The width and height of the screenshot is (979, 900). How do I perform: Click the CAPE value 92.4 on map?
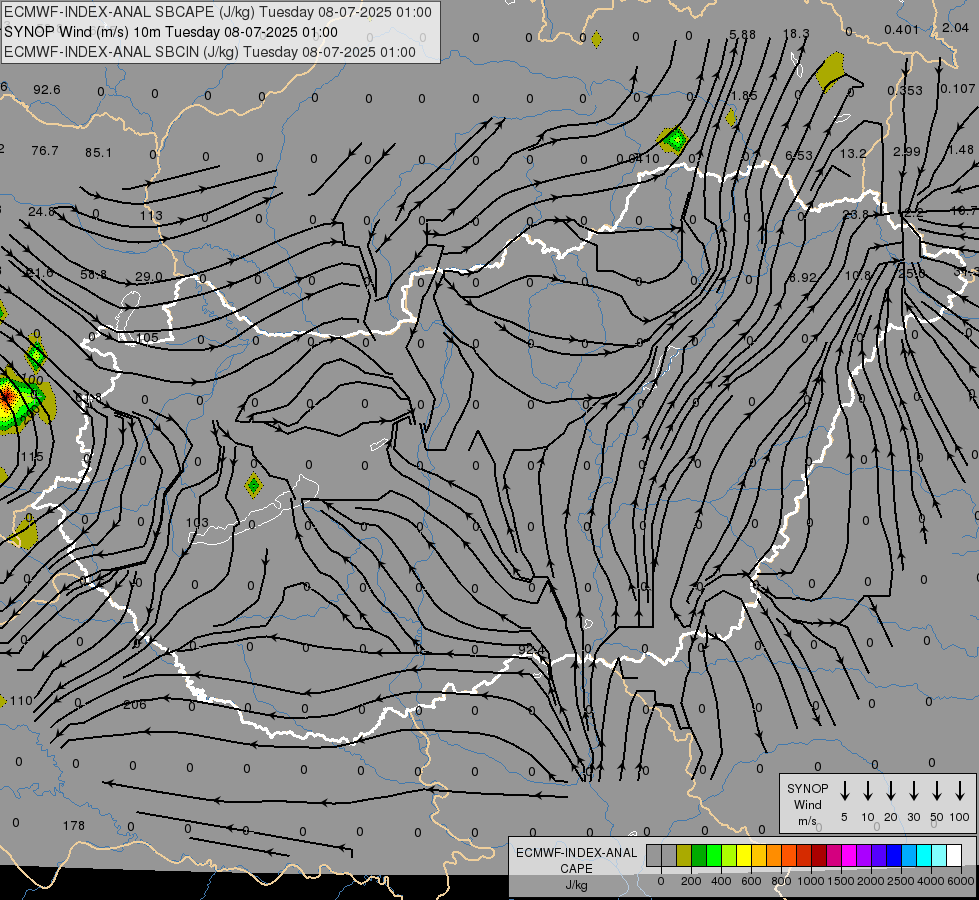532,650
